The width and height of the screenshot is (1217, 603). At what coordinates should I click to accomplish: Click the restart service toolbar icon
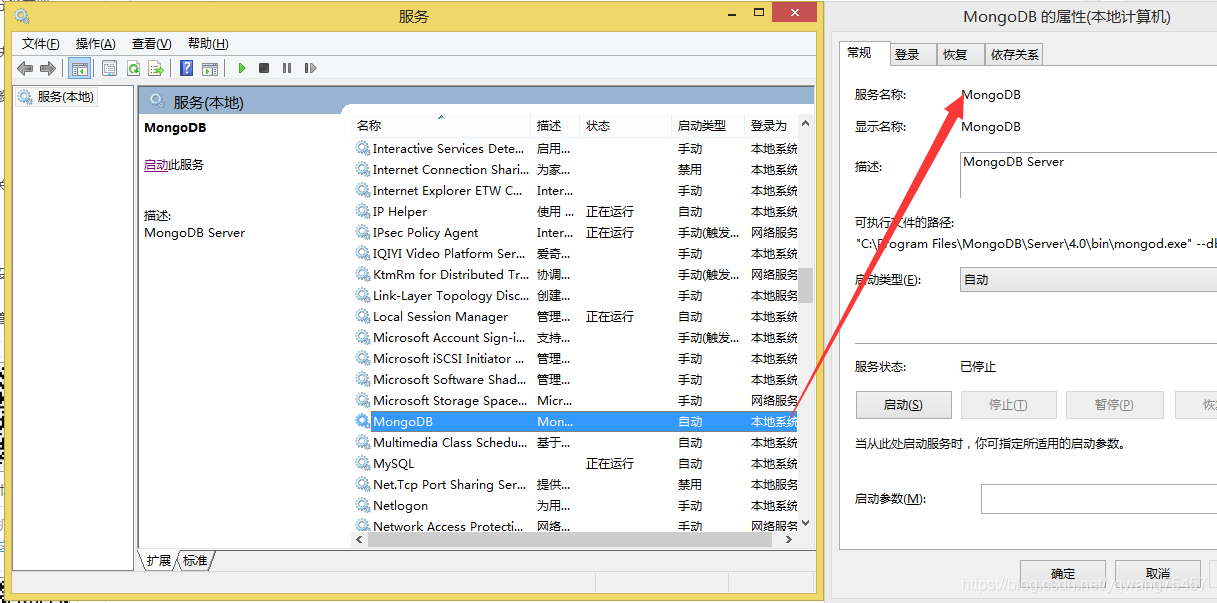click(310, 68)
